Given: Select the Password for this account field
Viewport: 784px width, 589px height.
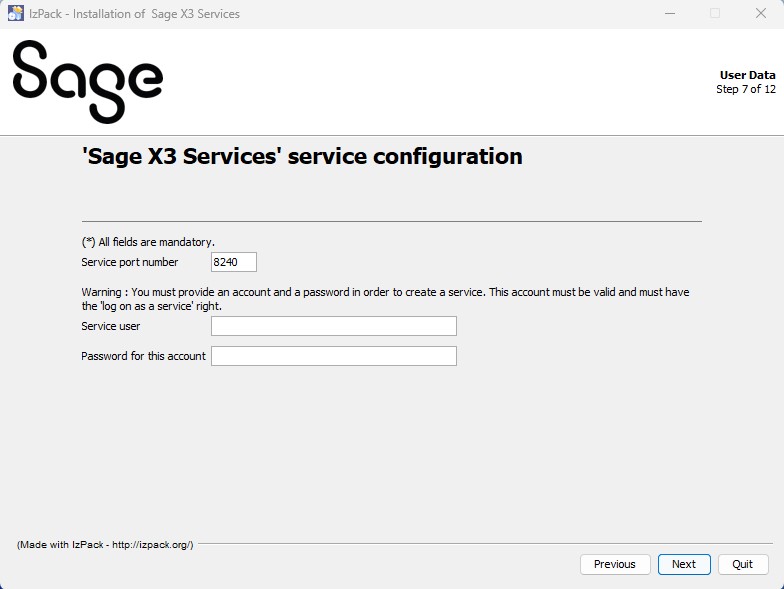Looking at the screenshot, I should pyautogui.click(x=333, y=356).
